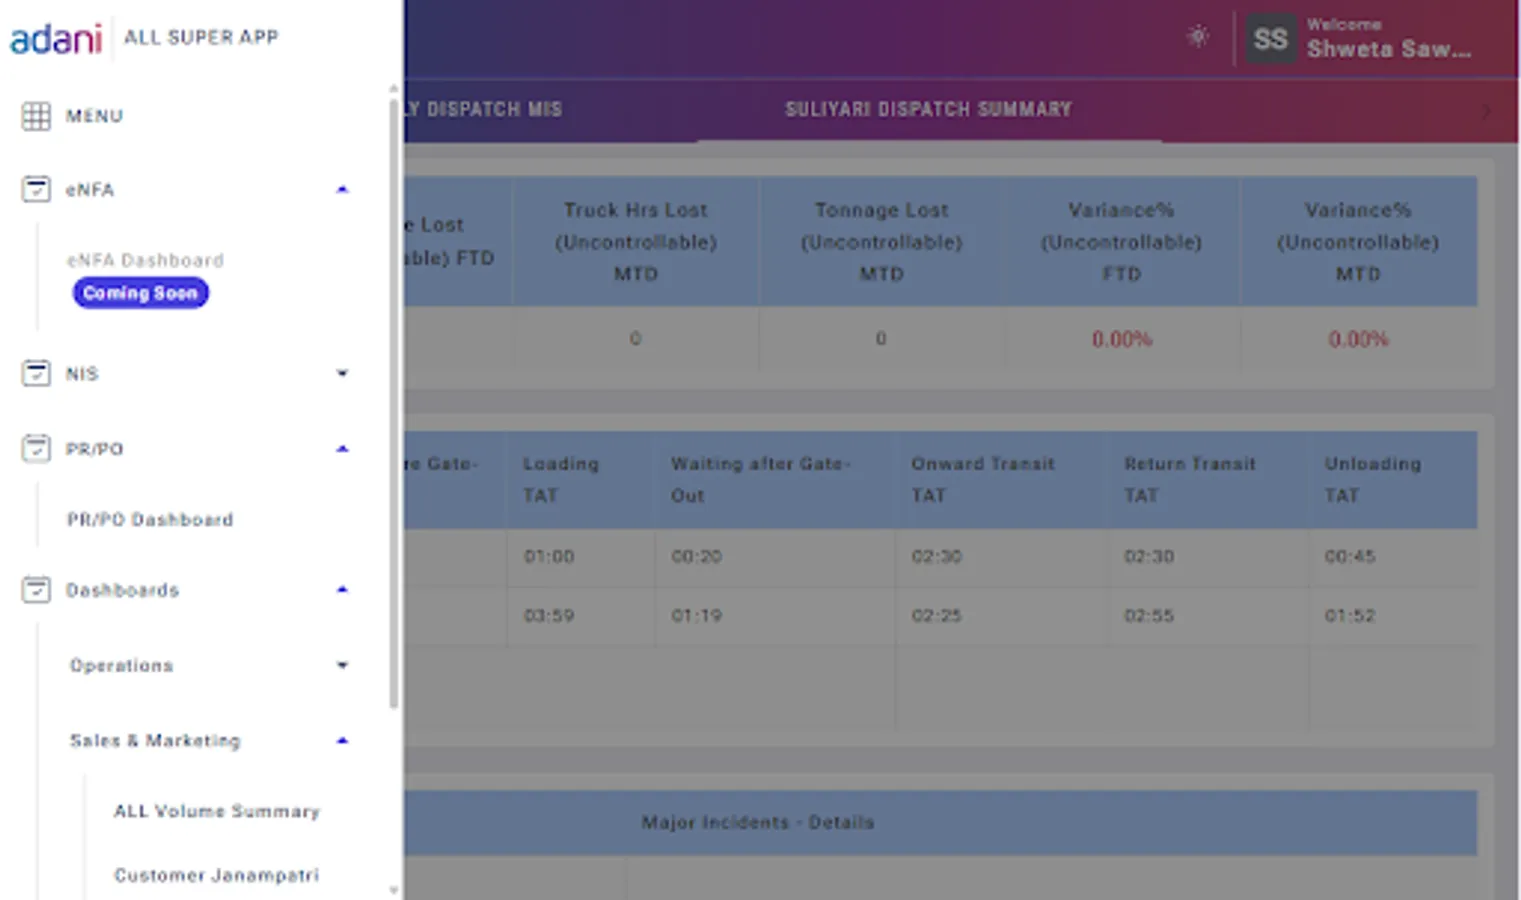The image size is (1521, 900).
Task: Collapse the PR/PO section arrow
Action: click(x=342, y=449)
